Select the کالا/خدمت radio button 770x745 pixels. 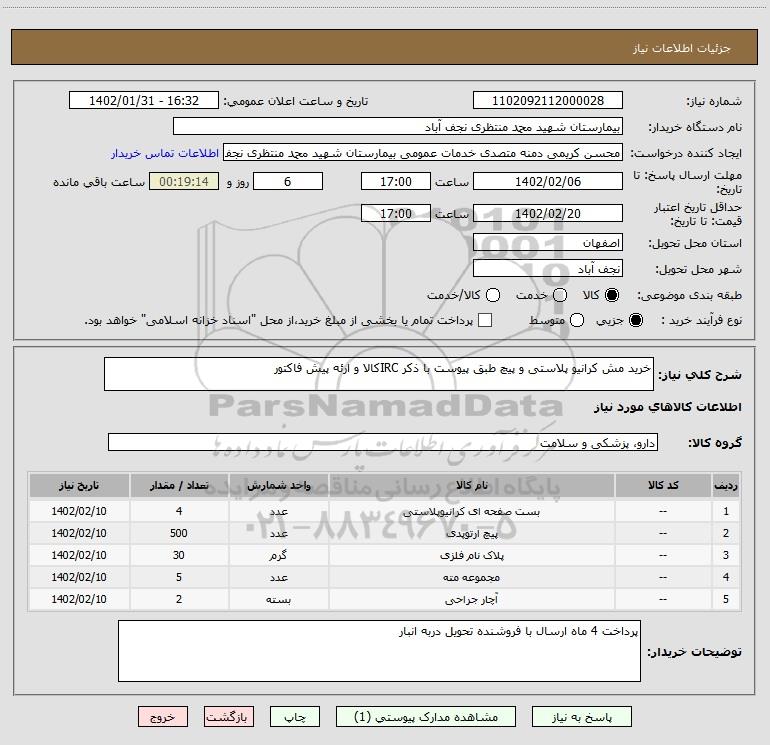point(493,295)
